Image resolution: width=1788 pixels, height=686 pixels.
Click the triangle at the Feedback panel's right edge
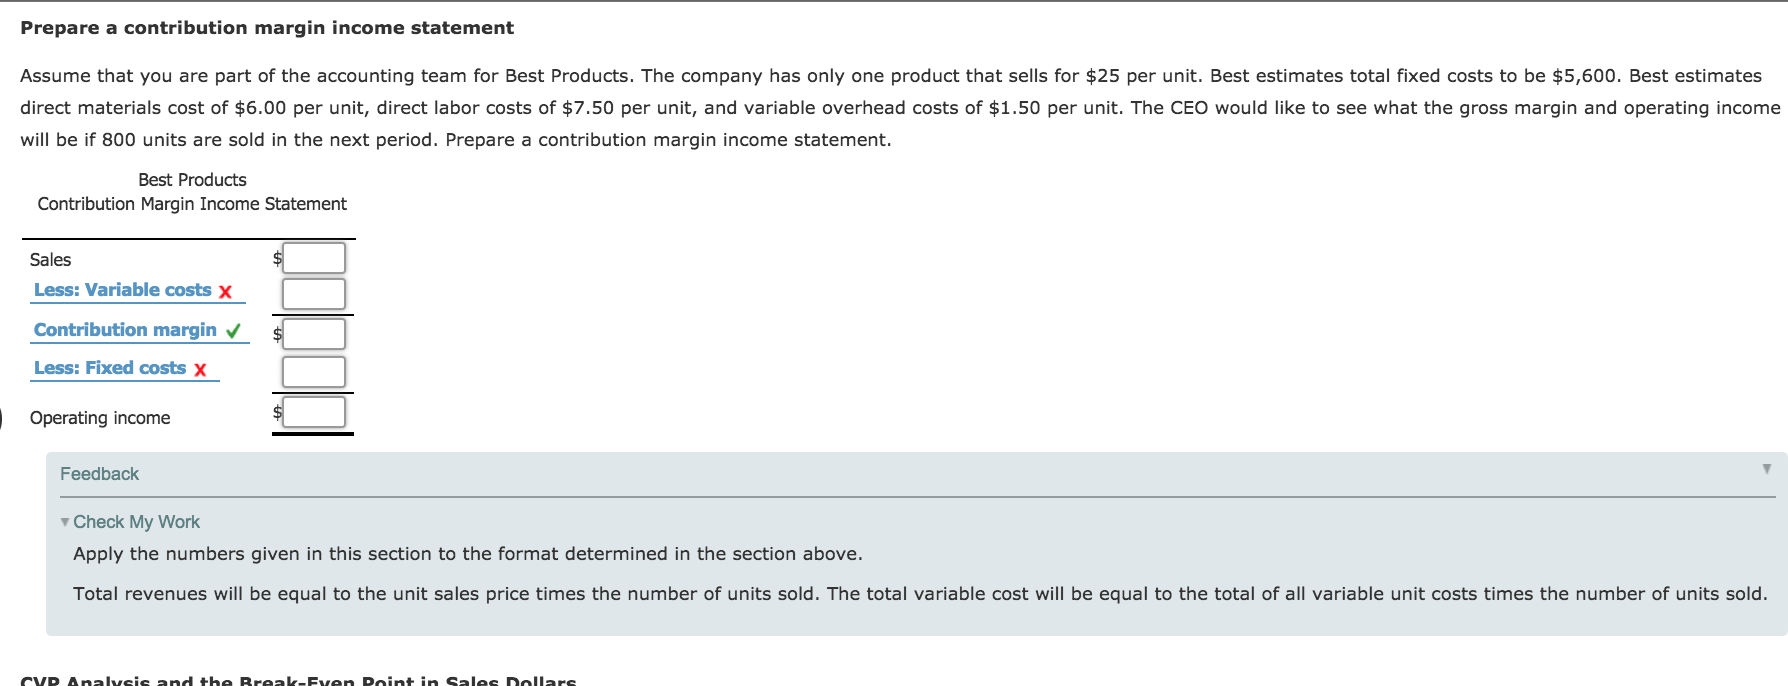point(1765,467)
